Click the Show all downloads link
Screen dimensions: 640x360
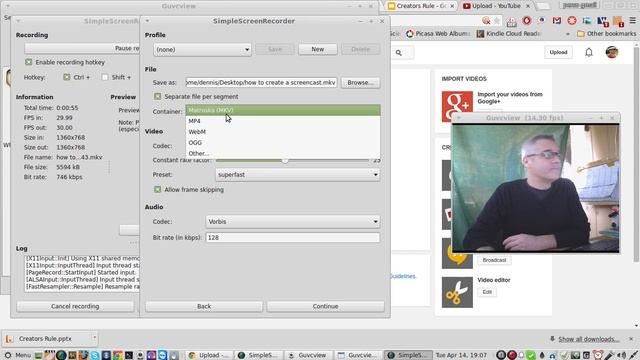pyautogui.click(x=589, y=339)
